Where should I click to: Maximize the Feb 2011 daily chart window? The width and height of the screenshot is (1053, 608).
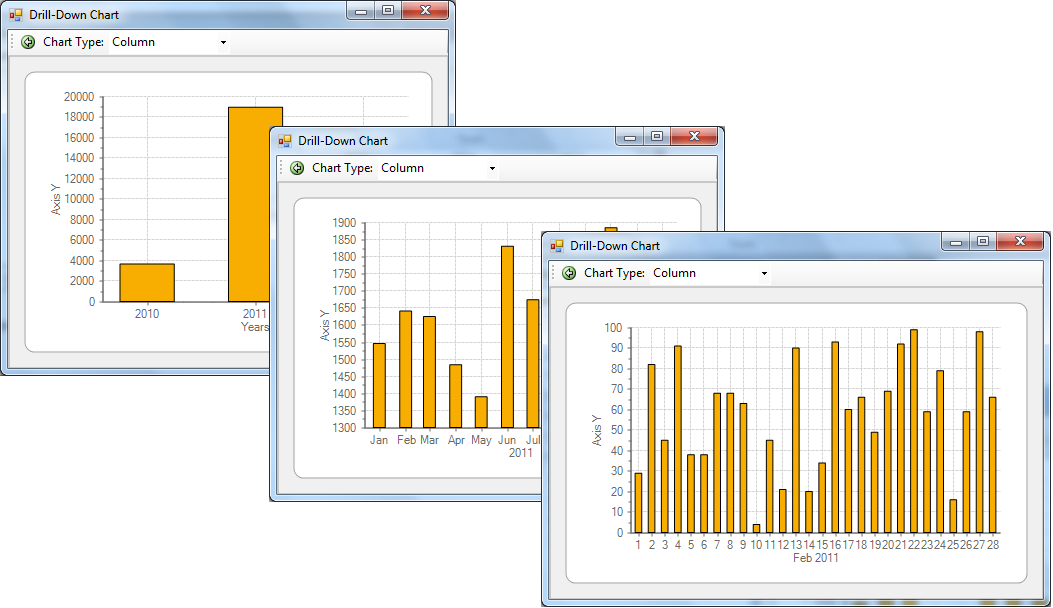(x=983, y=241)
